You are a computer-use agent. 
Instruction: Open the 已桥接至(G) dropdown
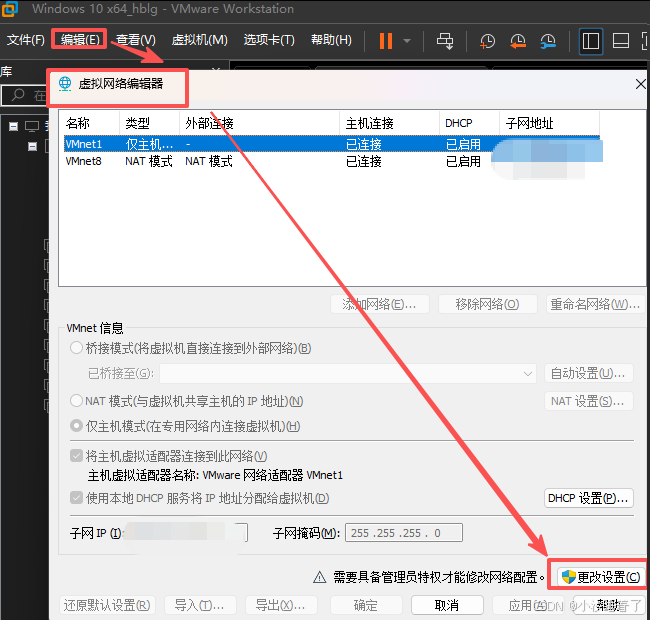point(348,373)
